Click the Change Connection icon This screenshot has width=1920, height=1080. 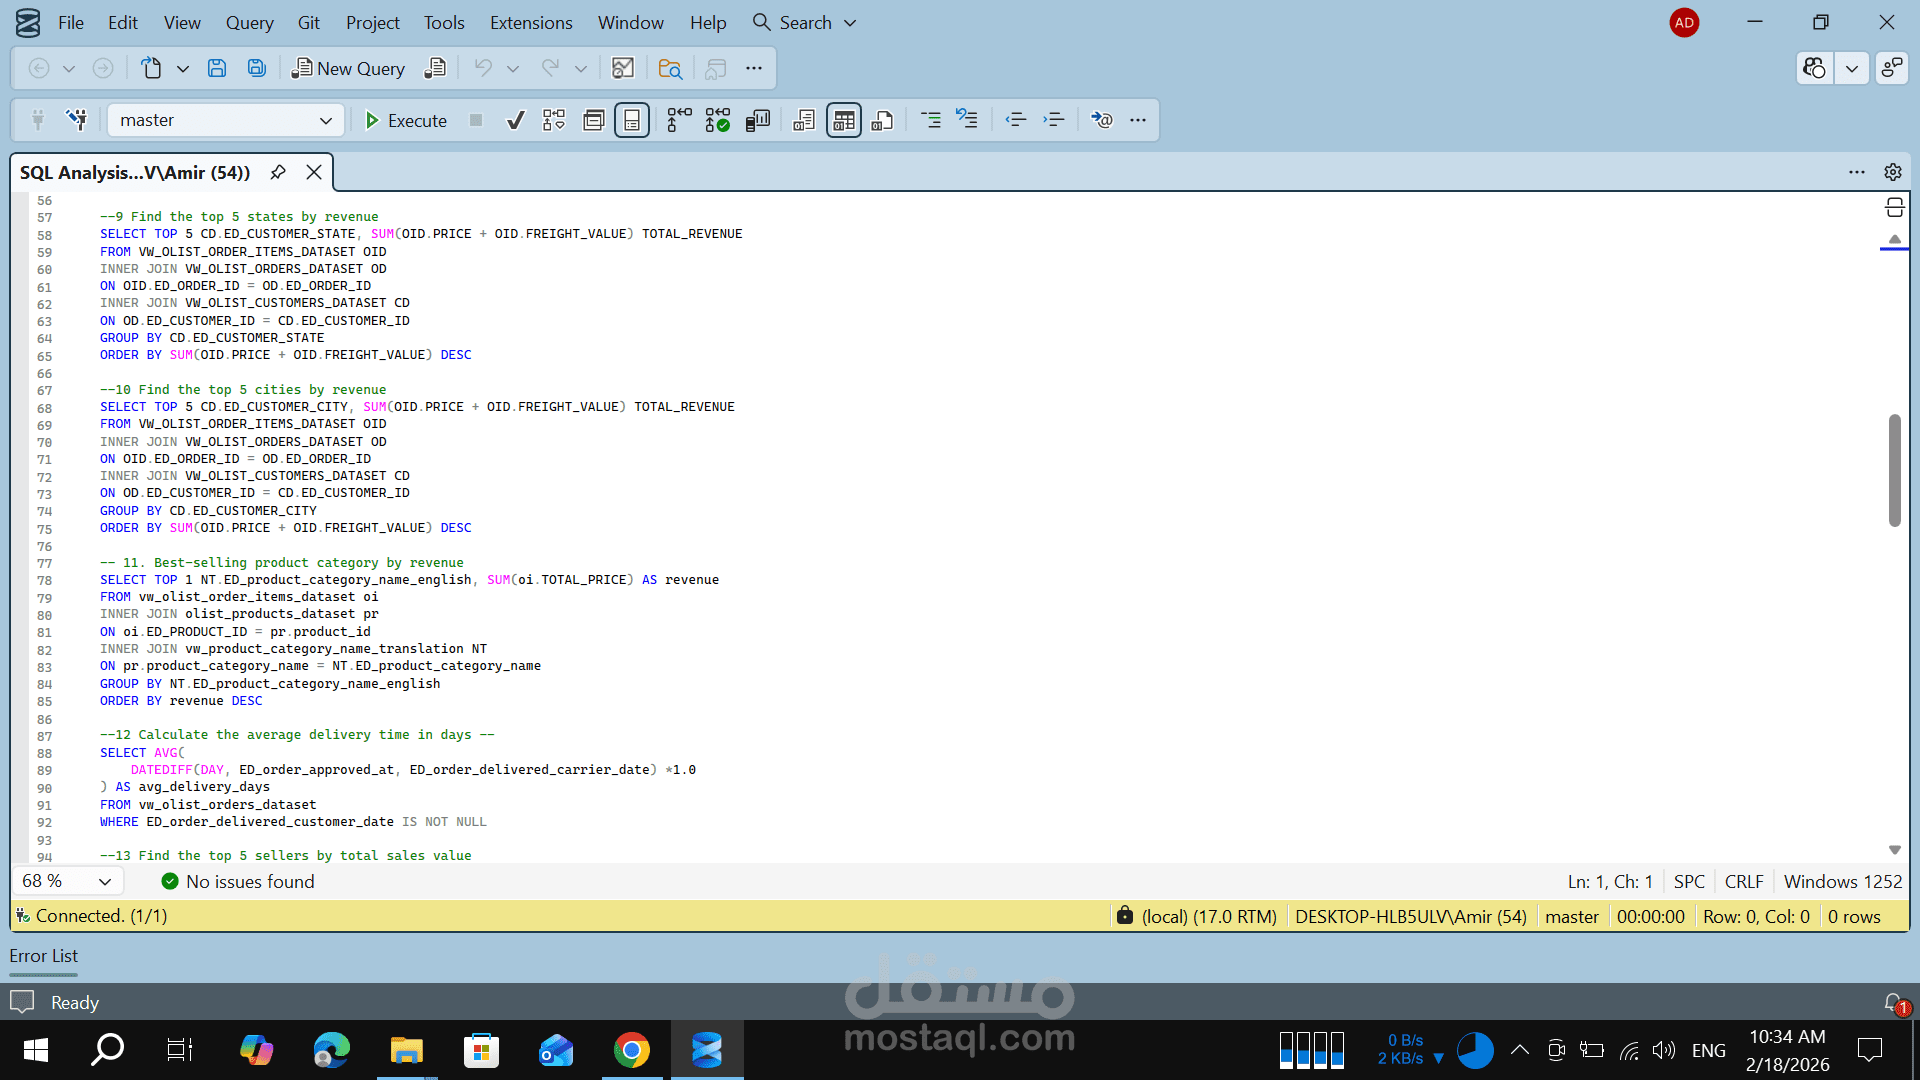[77, 120]
